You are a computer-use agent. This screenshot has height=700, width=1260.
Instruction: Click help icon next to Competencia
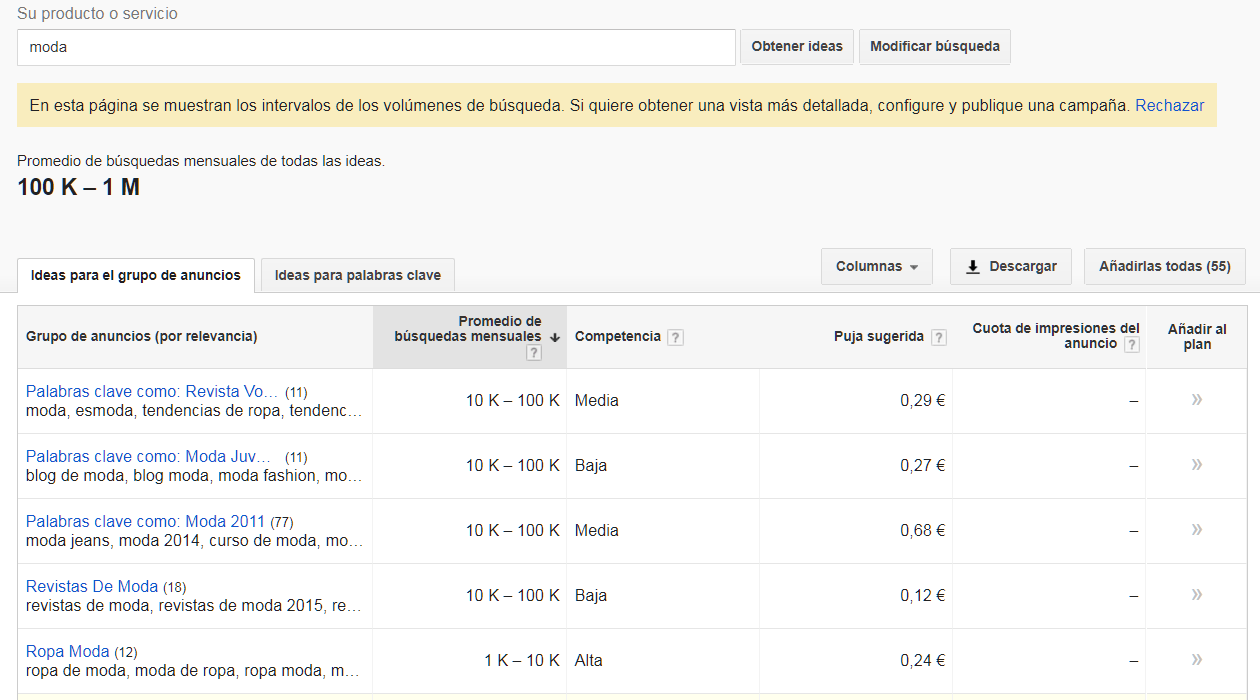[675, 337]
